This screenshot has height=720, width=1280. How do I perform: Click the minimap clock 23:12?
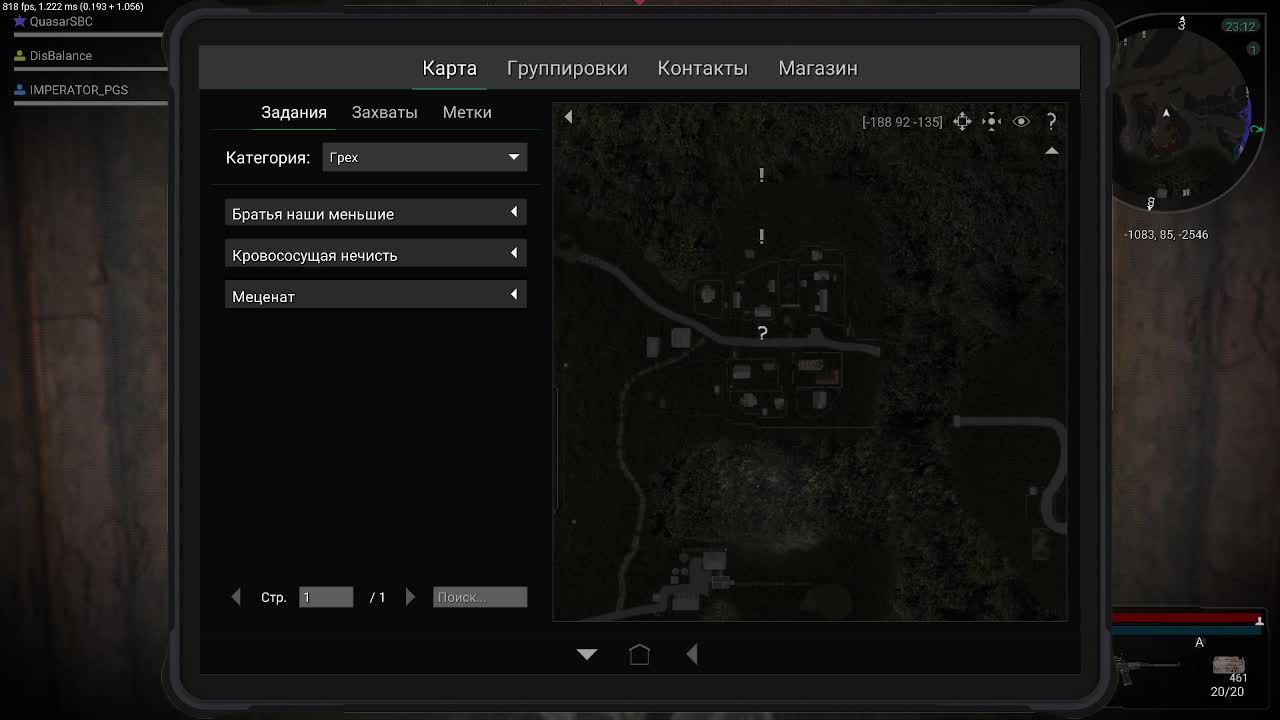[1240, 27]
